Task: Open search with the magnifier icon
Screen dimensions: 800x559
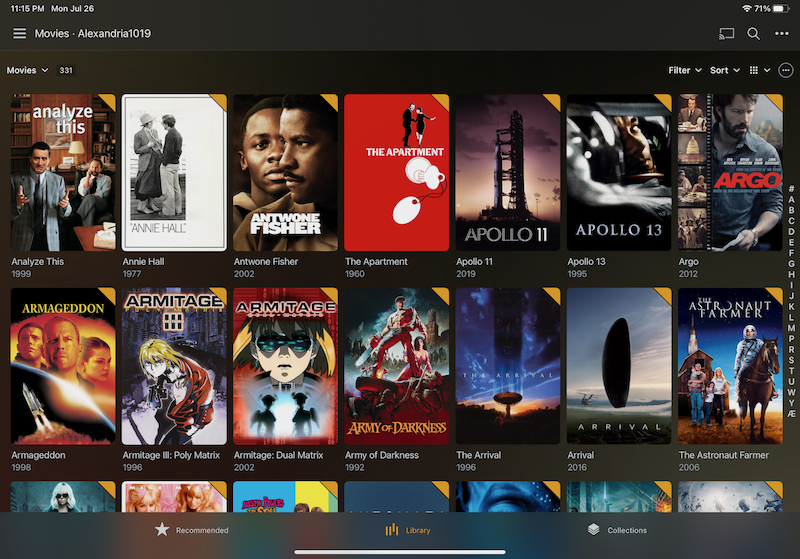Action: click(x=754, y=34)
